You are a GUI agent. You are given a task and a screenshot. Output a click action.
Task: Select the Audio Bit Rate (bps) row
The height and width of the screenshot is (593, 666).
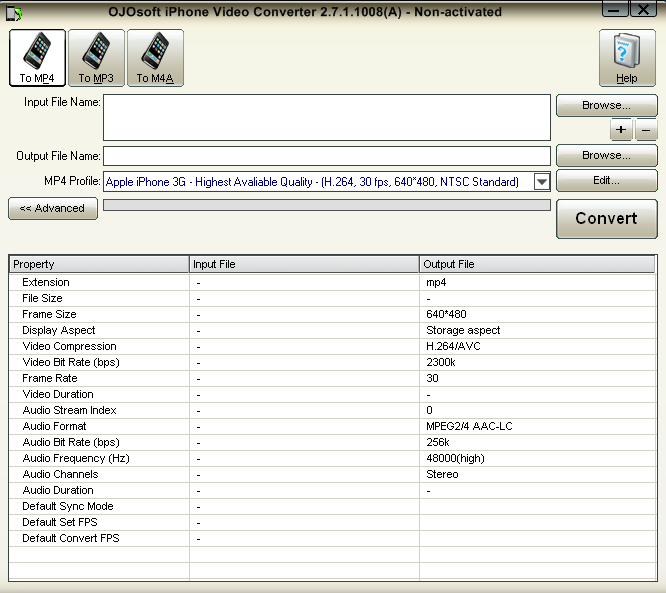(x=333, y=443)
